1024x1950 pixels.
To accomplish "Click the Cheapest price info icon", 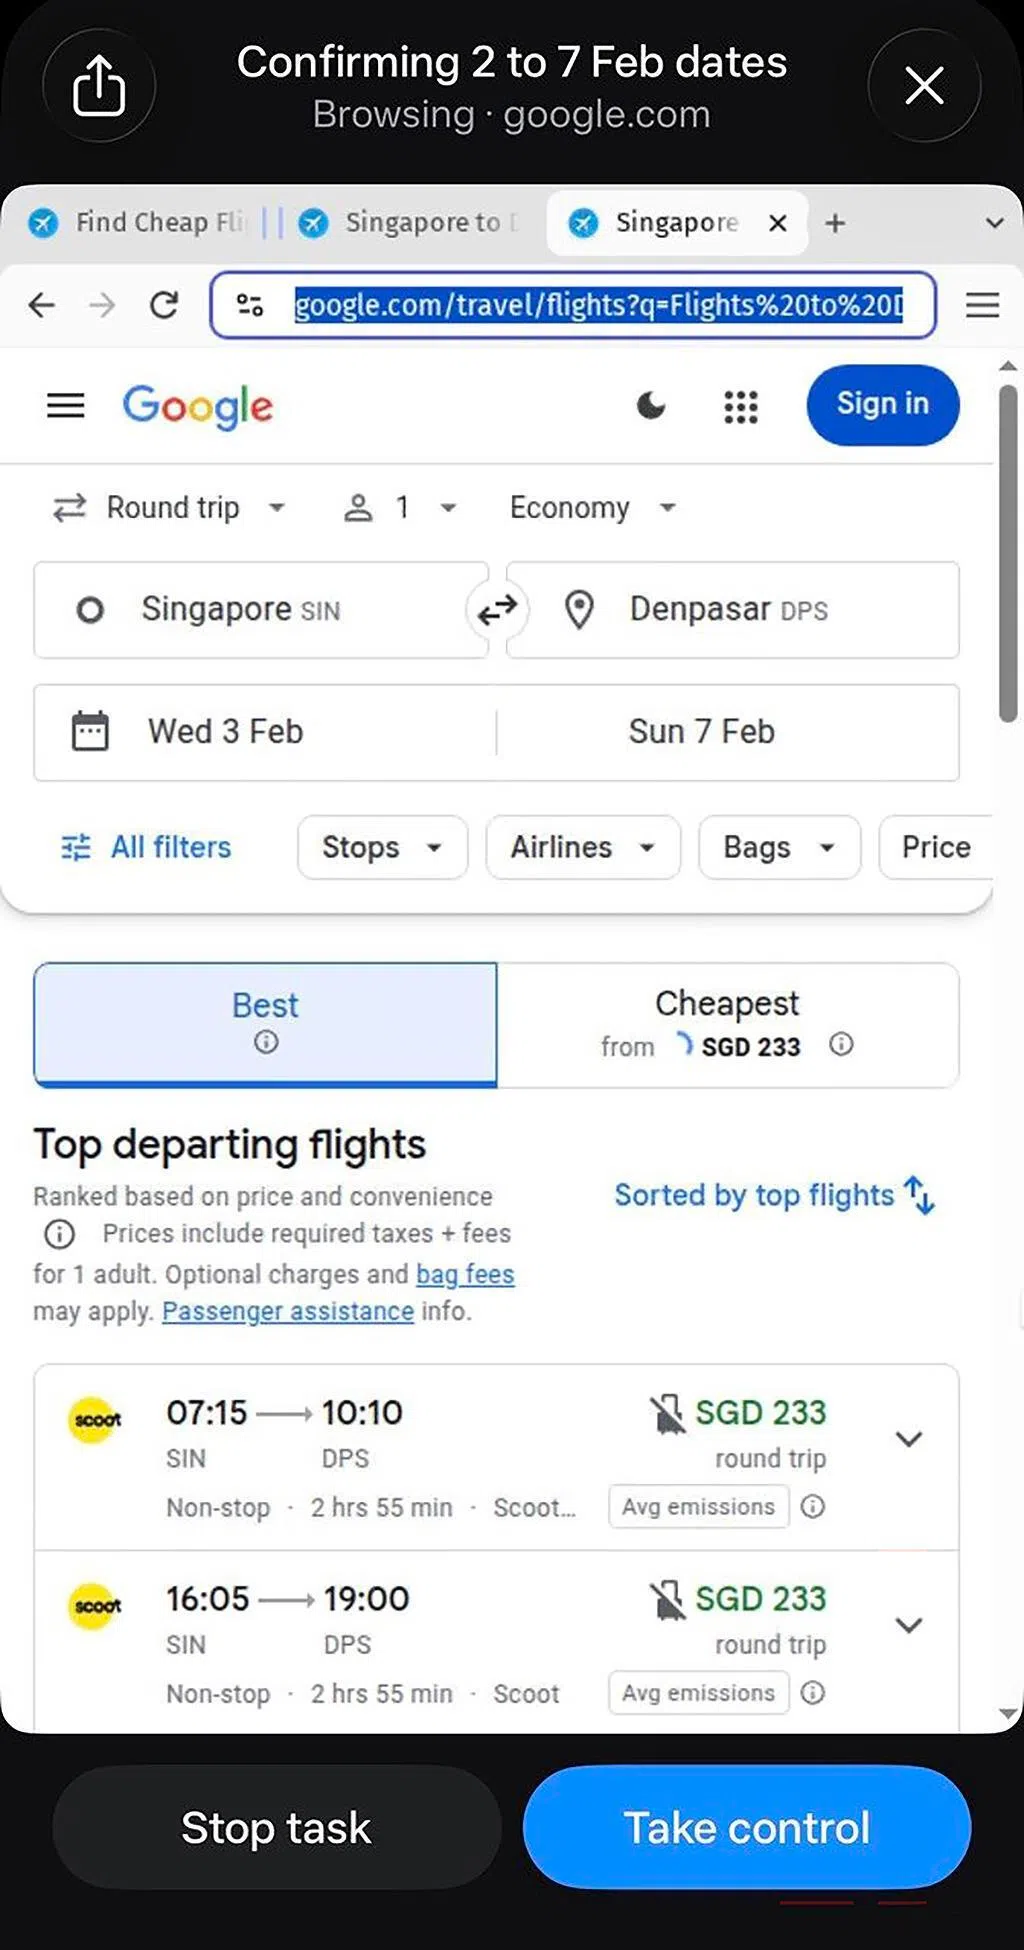I will pyautogui.click(x=841, y=1044).
